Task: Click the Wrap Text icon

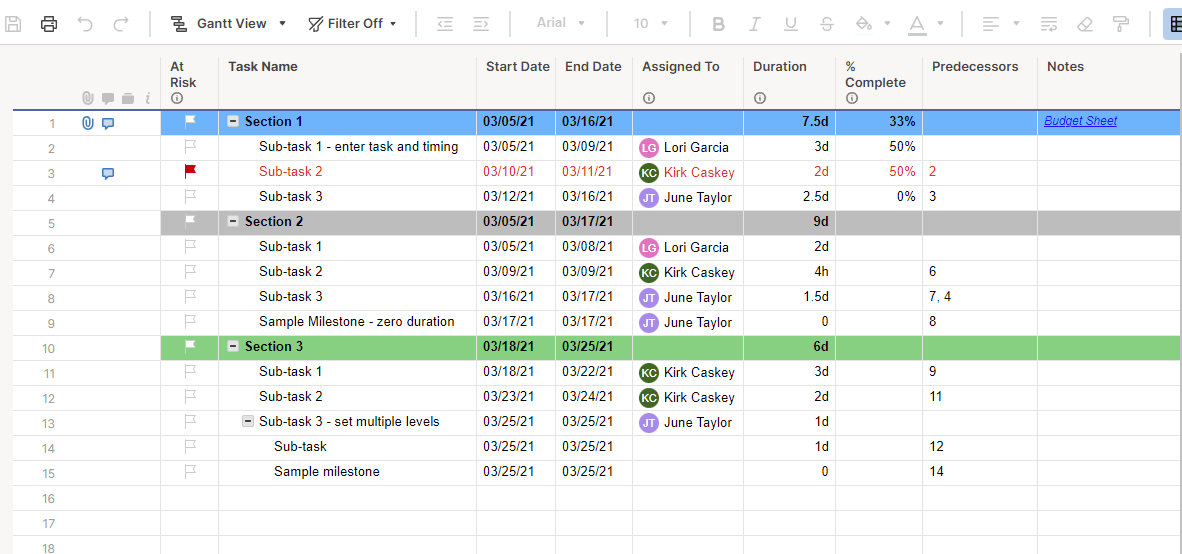Action: [x=1049, y=24]
